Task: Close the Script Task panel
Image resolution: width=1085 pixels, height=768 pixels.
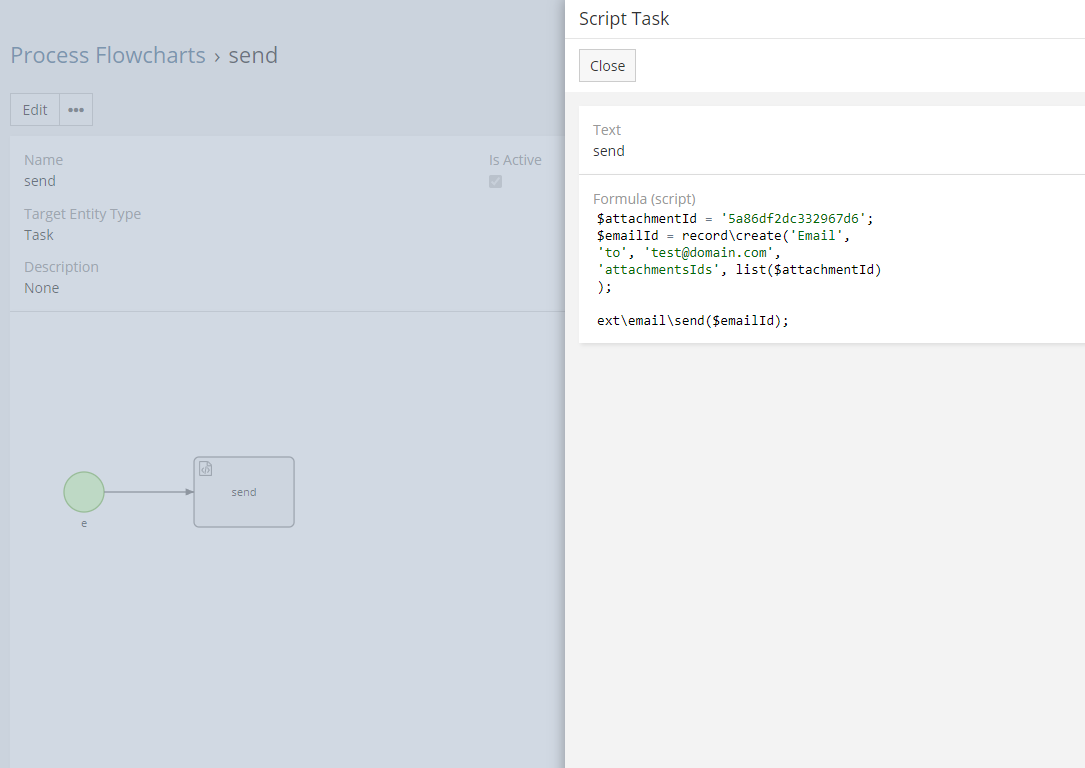Action: (607, 66)
